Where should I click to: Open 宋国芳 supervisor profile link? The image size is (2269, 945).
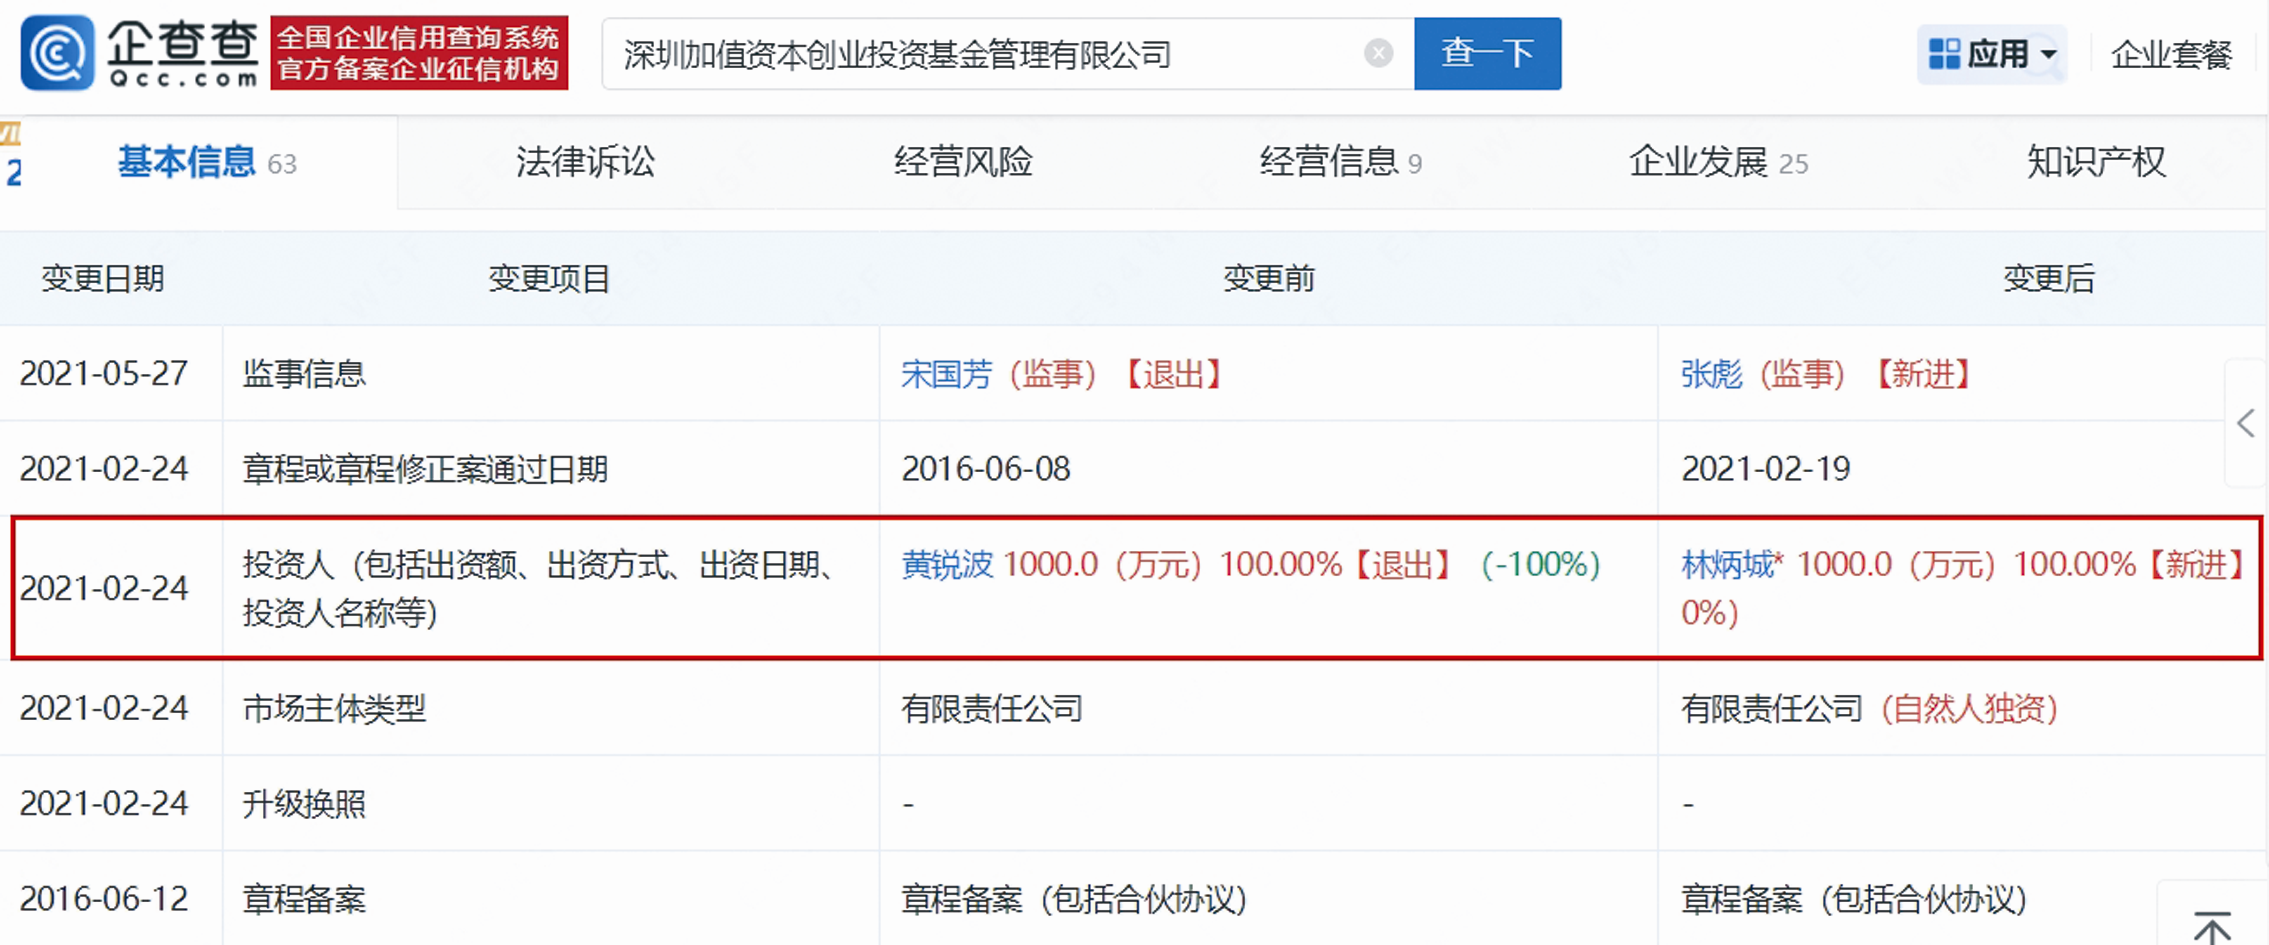(x=946, y=374)
